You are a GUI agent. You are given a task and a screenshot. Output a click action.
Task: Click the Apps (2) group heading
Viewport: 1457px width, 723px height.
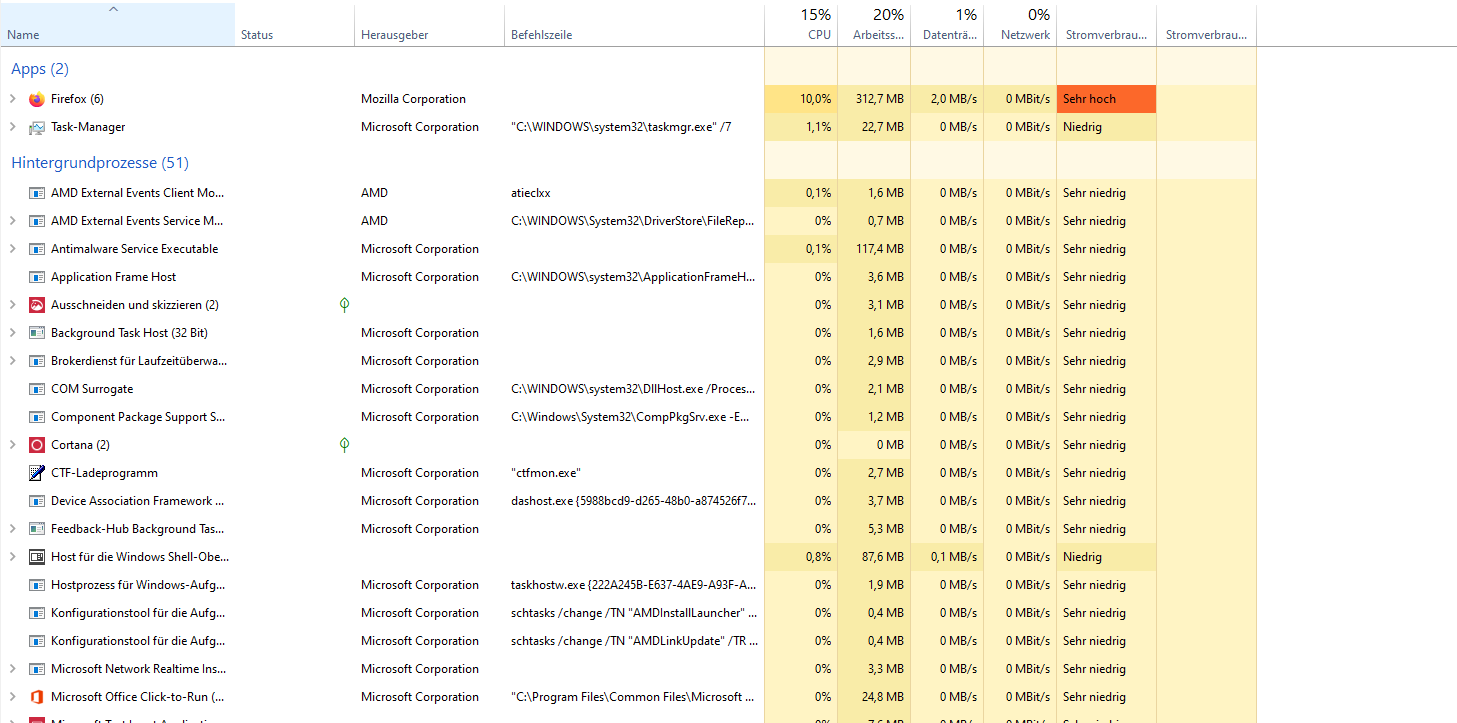coord(40,69)
